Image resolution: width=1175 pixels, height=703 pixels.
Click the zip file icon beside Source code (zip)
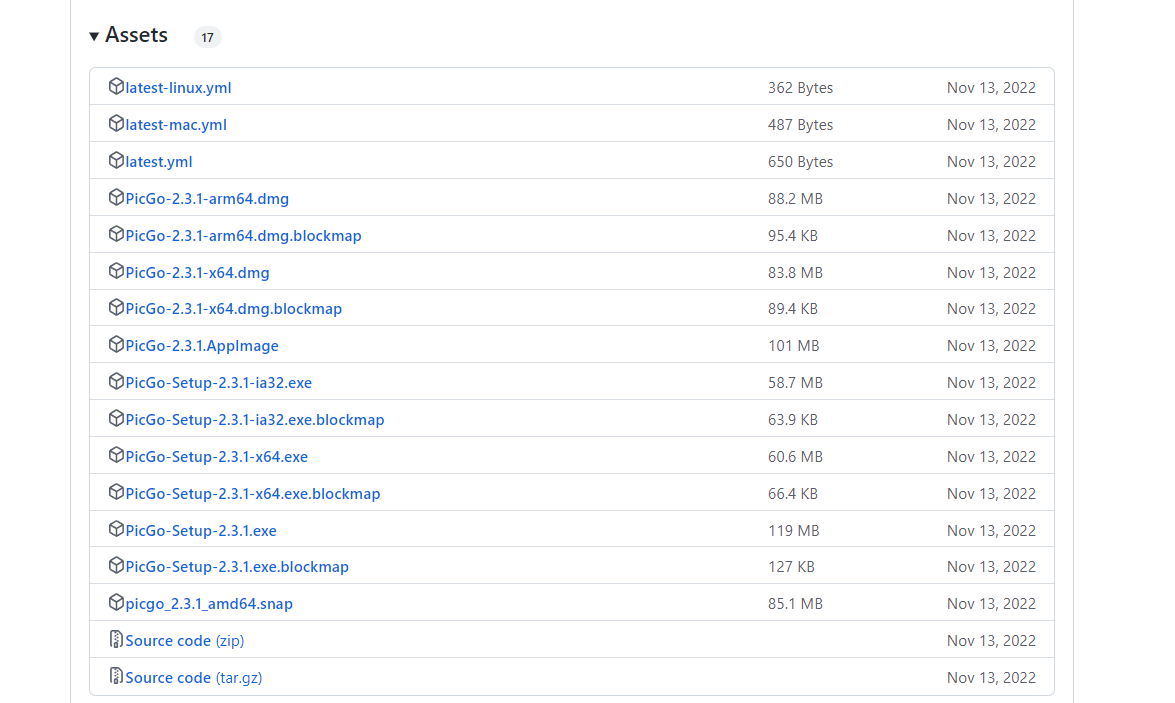115,639
